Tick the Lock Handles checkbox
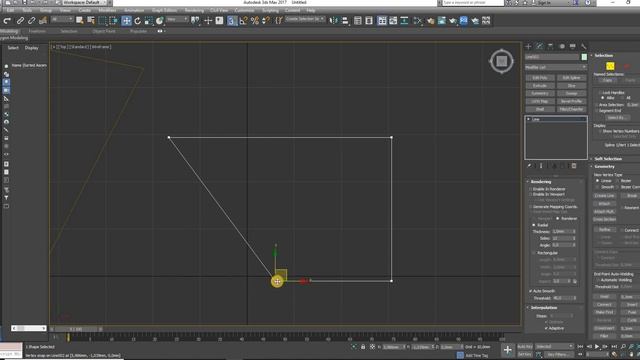Image resolution: width=640 pixels, height=360 pixels. (600, 93)
